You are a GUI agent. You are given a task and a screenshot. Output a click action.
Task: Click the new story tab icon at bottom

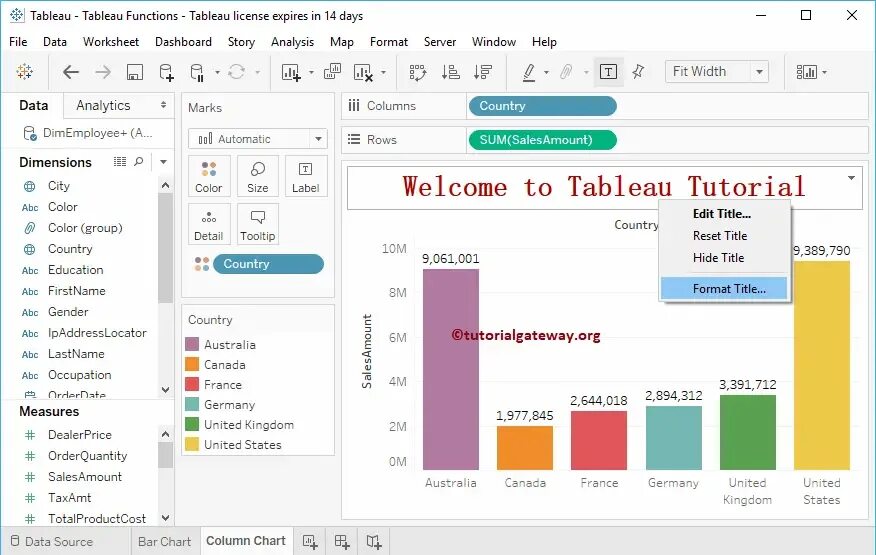[374, 541]
